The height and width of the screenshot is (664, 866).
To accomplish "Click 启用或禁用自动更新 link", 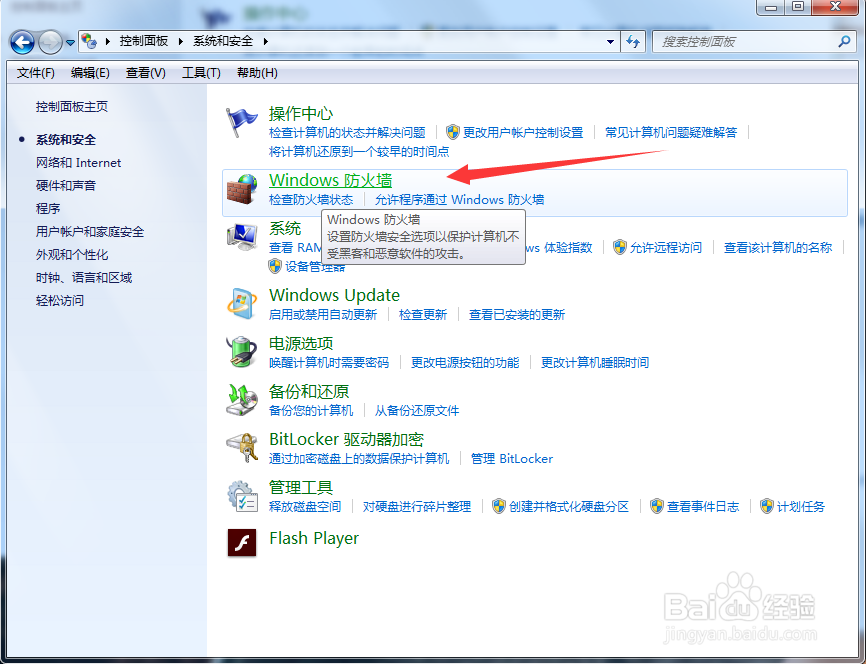I will 323,315.
